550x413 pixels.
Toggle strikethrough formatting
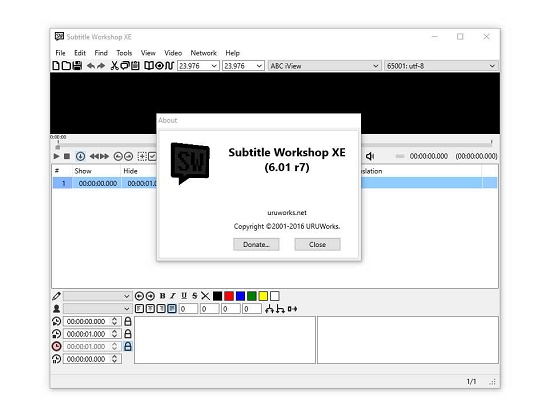point(194,296)
